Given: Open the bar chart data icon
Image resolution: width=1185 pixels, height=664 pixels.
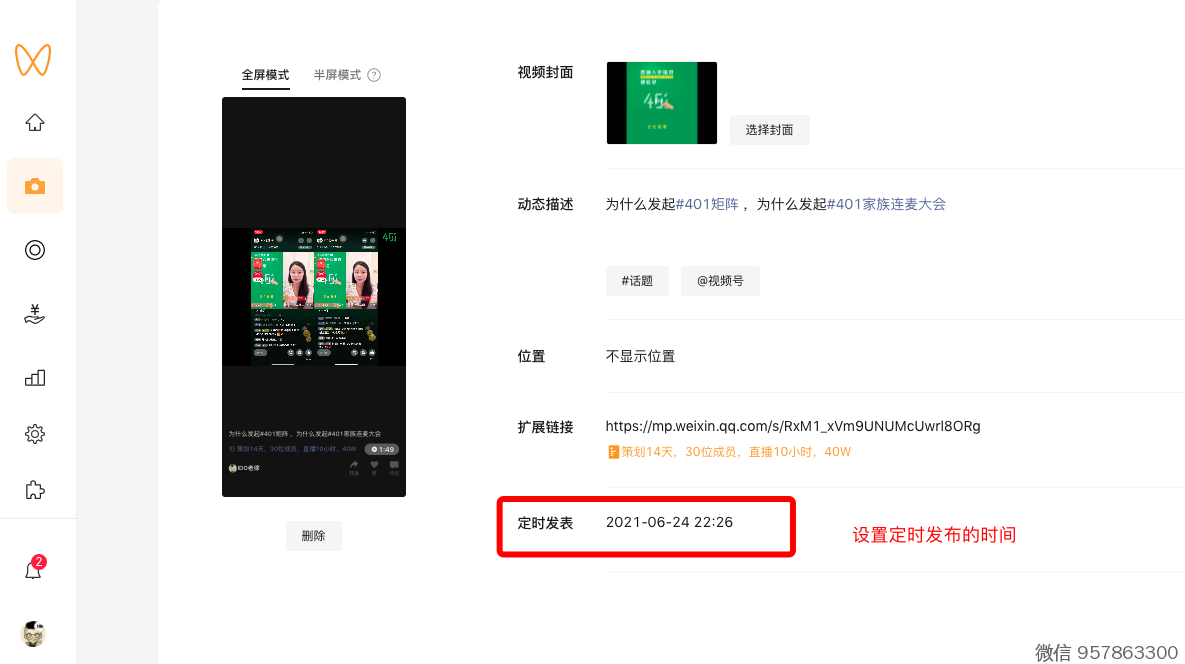Looking at the screenshot, I should pyautogui.click(x=35, y=378).
